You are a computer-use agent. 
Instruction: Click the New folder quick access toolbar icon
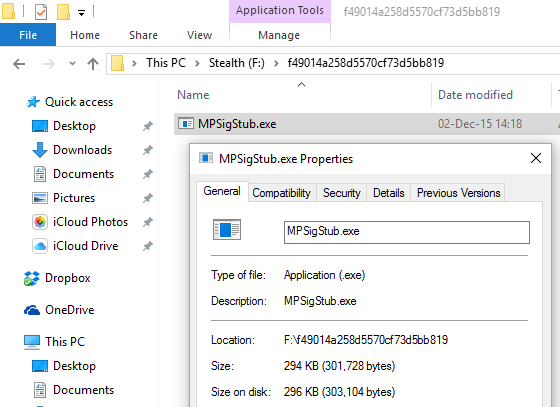coord(63,12)
